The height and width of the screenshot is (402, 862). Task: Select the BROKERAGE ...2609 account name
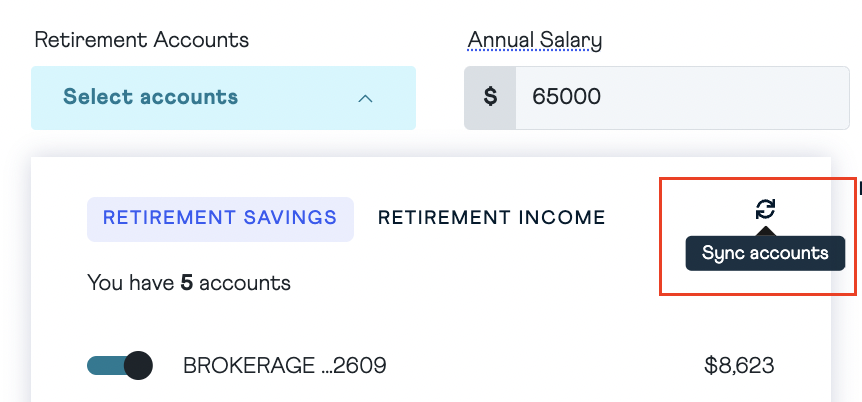pyautogui.click(x=284, y=366)
